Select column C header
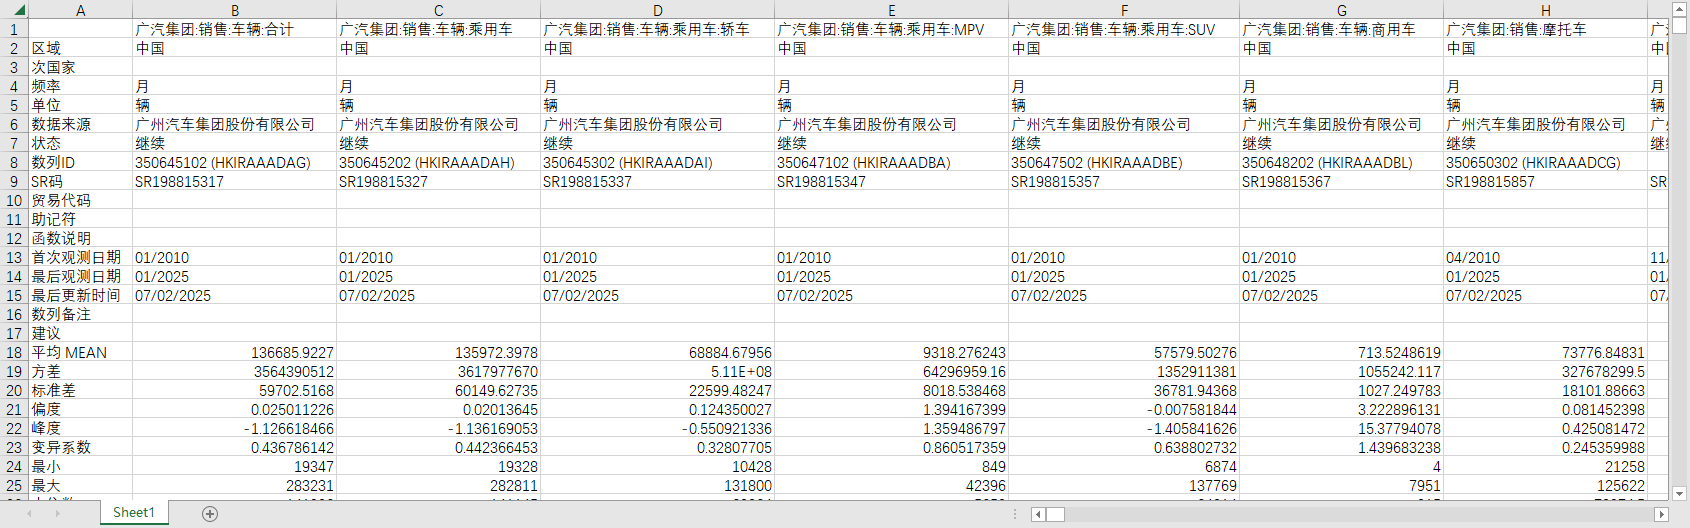1690x528 pixels. coord(438,10)
